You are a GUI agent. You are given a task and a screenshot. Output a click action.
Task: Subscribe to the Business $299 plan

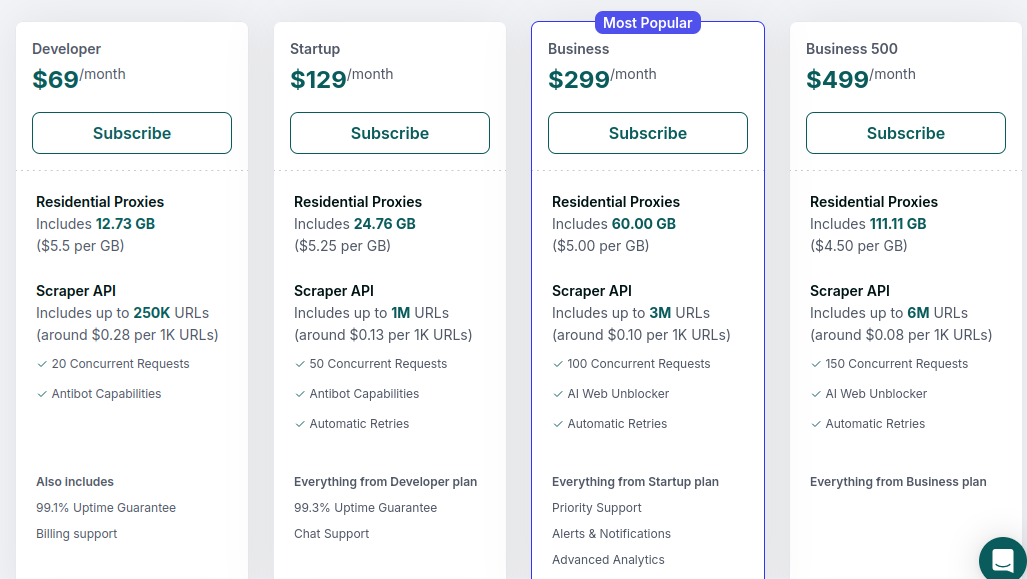click(x=648, y=133)
